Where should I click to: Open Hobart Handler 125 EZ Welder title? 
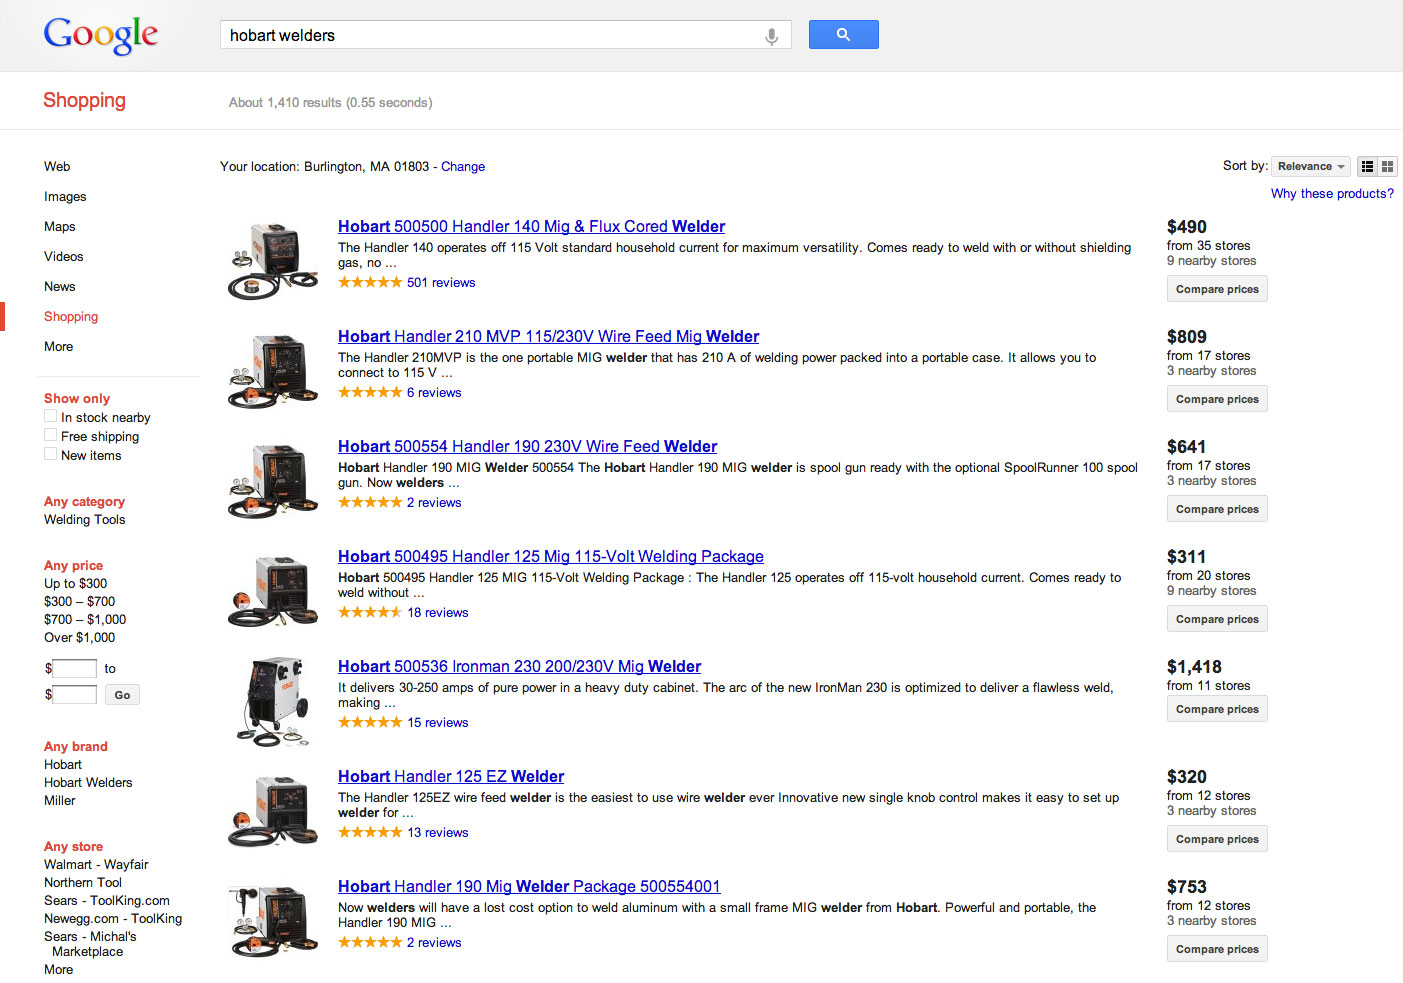point(451,777)
